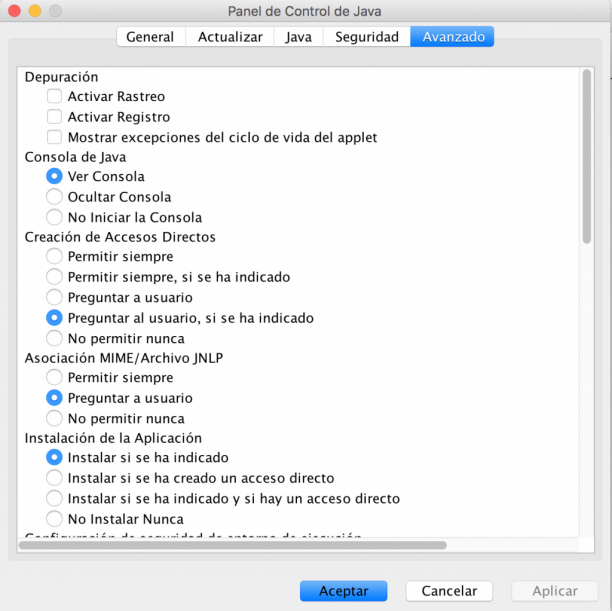
Task: Switch to the General tab
Action: [x=151, y=37]
